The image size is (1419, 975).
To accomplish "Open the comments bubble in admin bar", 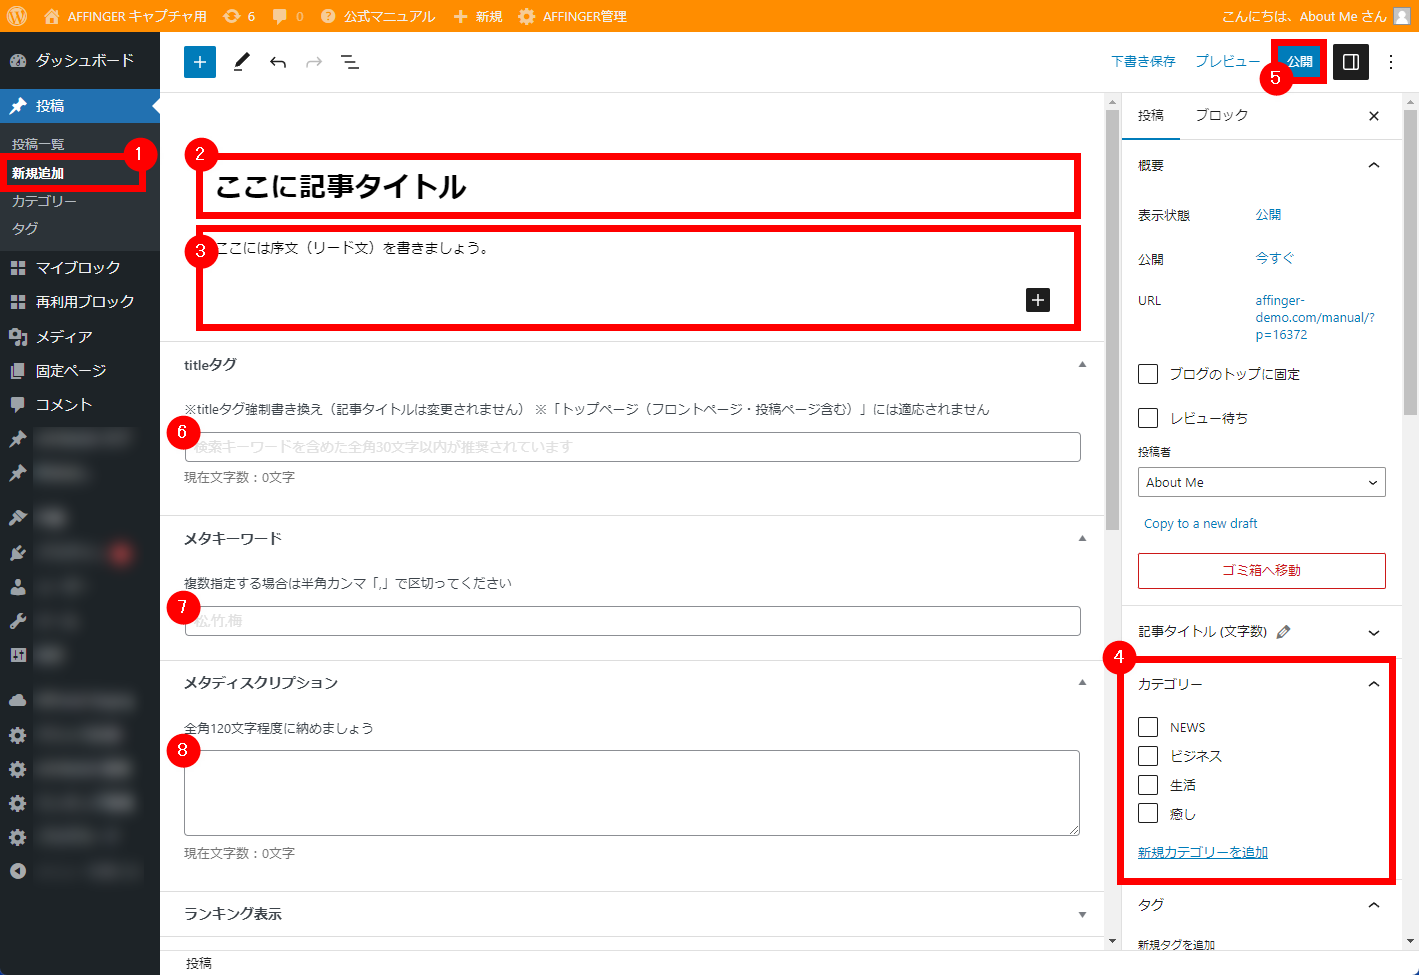I will click(x=288, y=16).
